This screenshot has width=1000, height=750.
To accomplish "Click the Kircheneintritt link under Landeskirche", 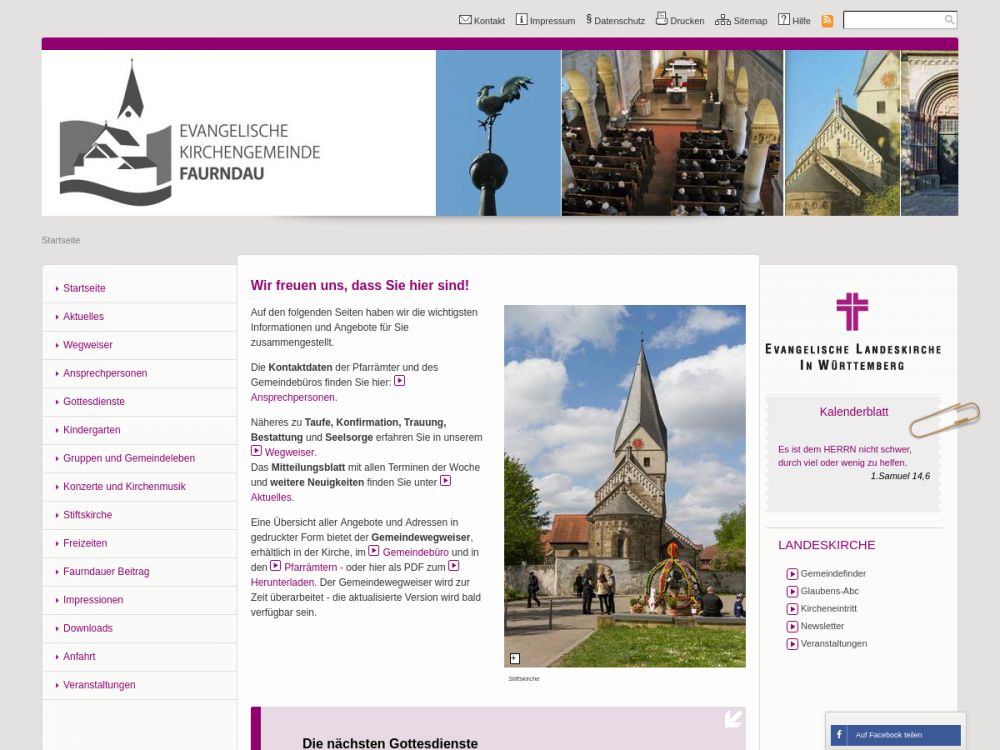I will [x=828, y=609].
